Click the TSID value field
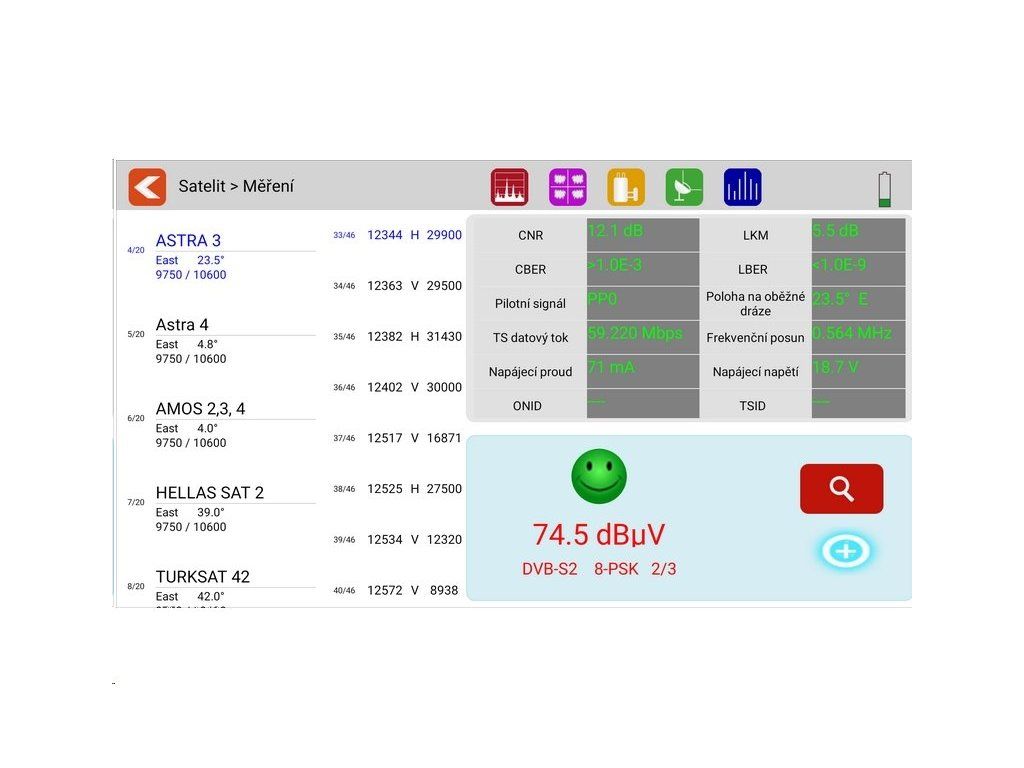Image resolution: width=1024 pixels, height=768 pixels. (858, 404)
